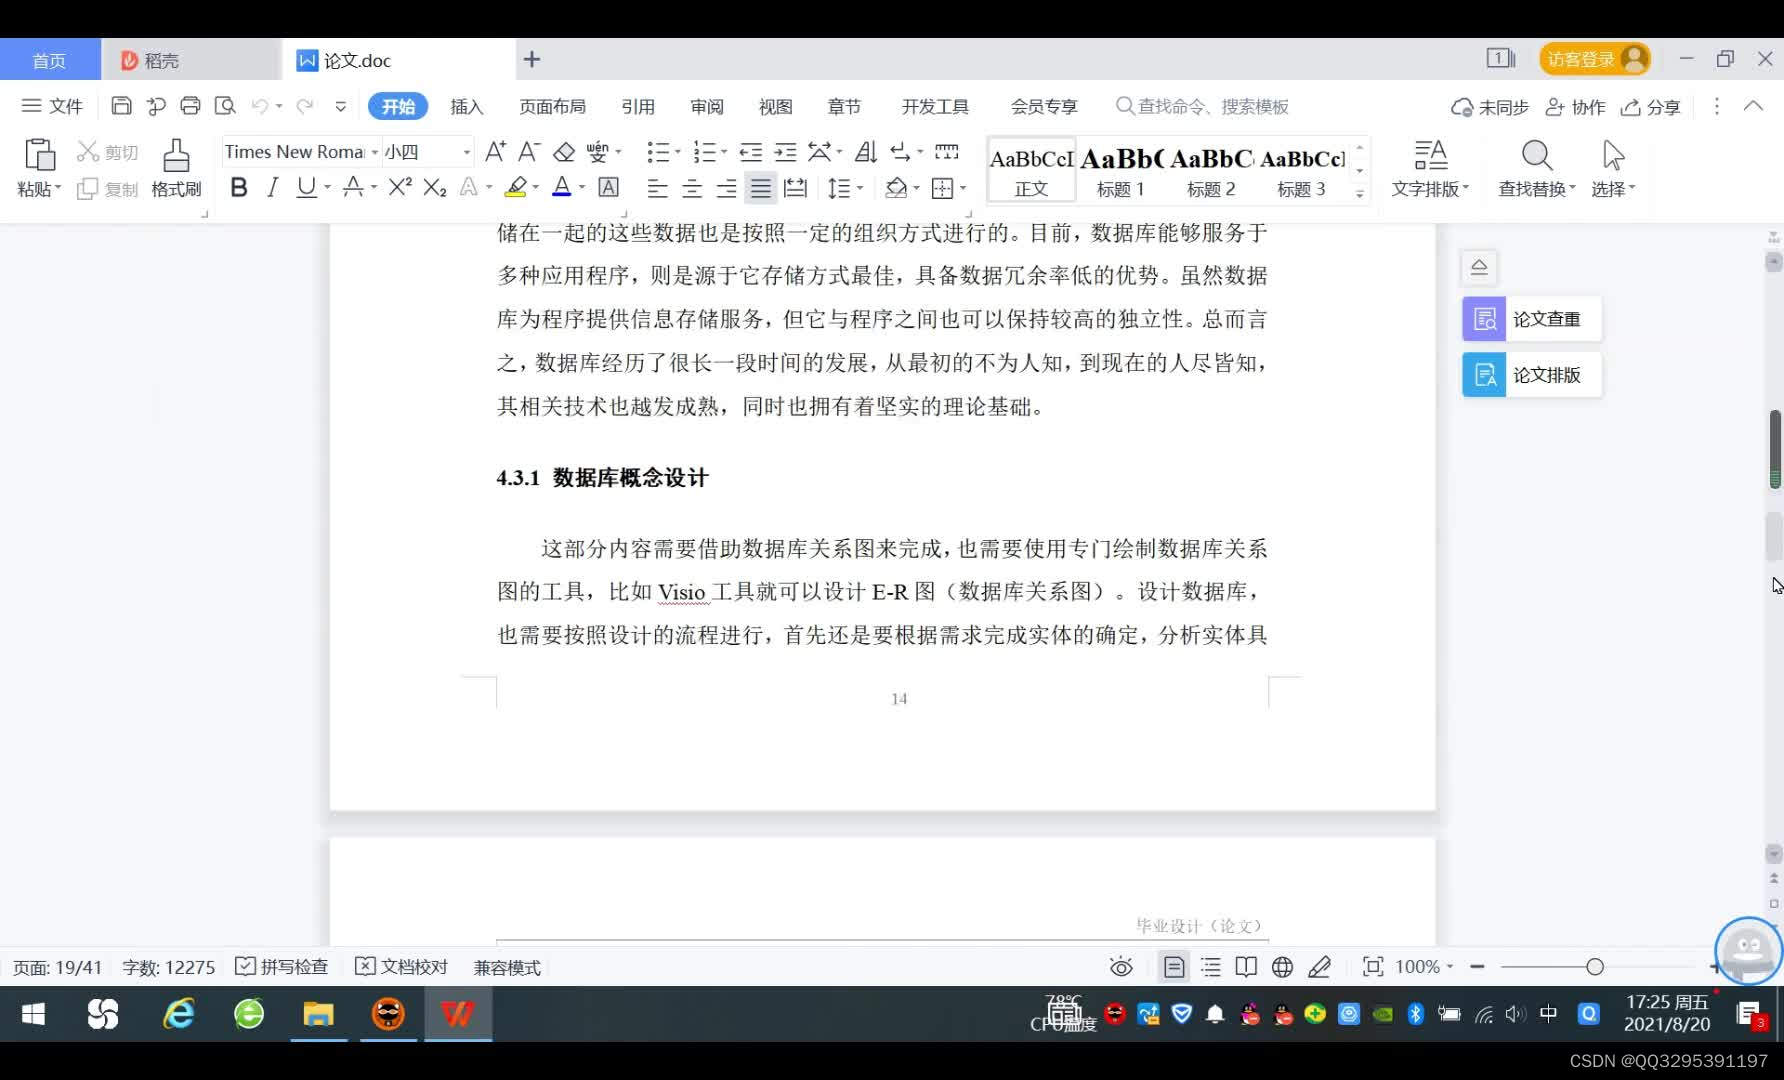Click the 协作 collaborate button
The width and height of the screenshot is (1784, 1080).
point(1575,107)
